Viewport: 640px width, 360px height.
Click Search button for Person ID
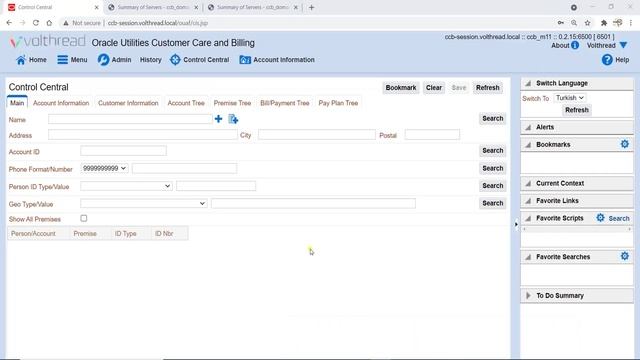(493, 186)
